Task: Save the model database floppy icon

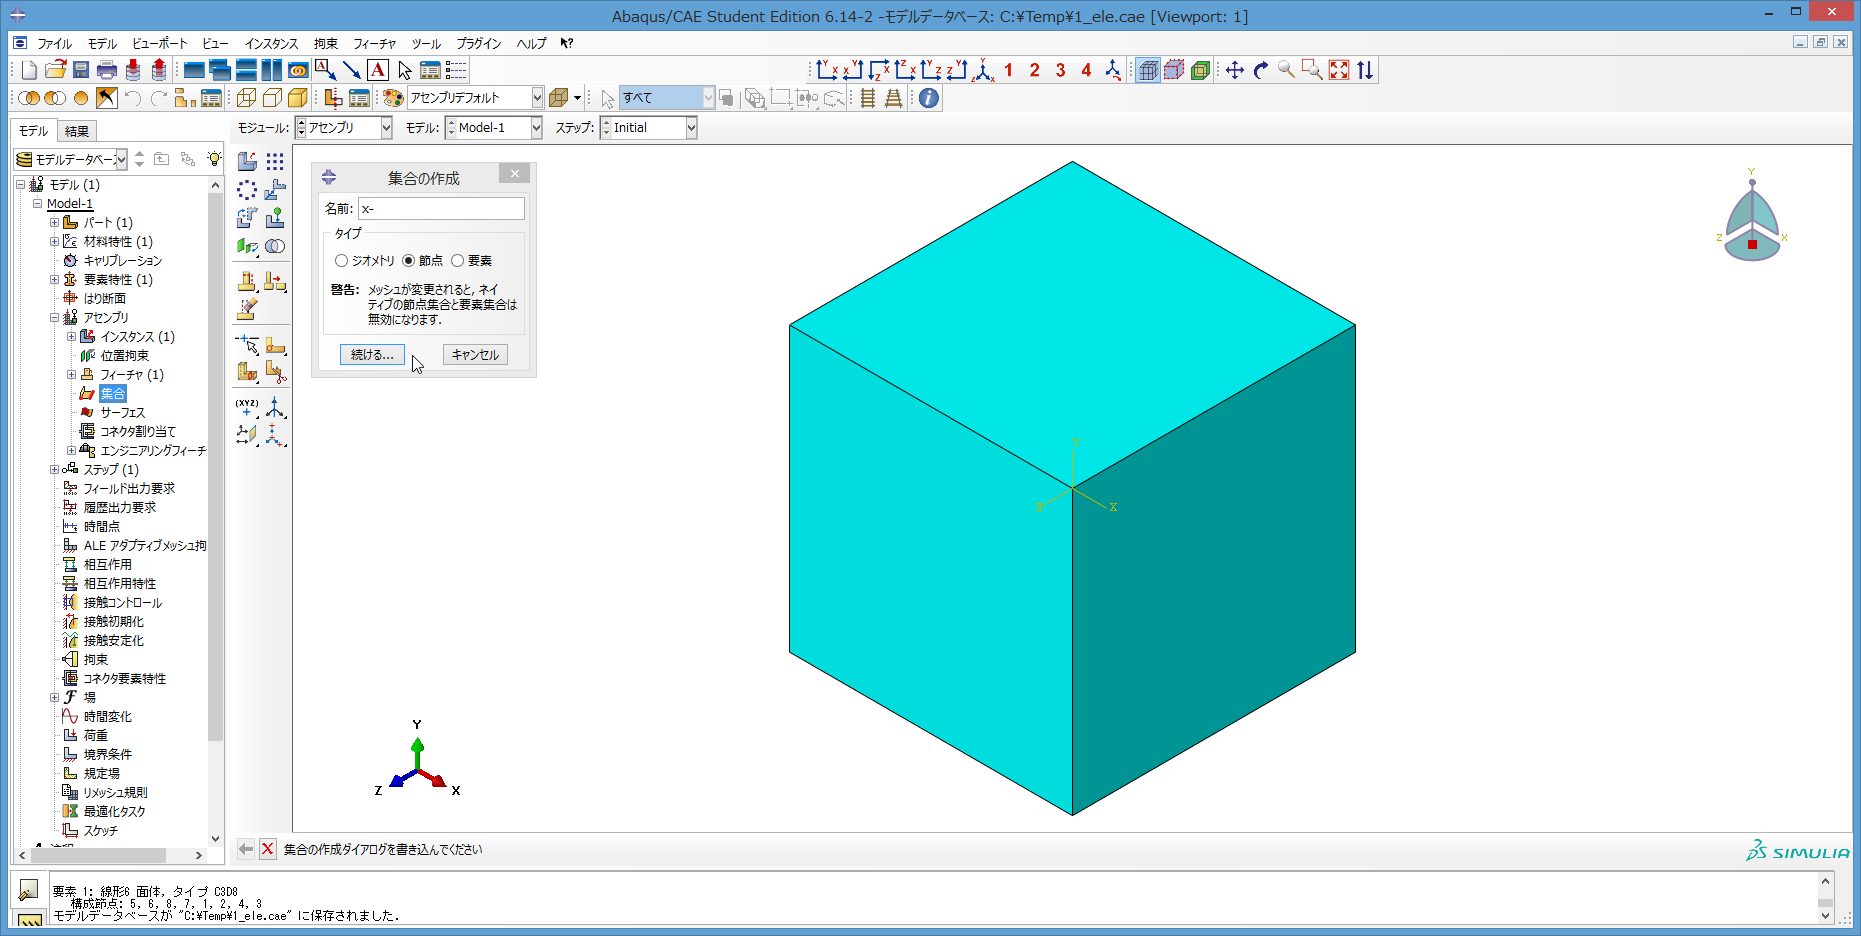Action: coord(81,70)
